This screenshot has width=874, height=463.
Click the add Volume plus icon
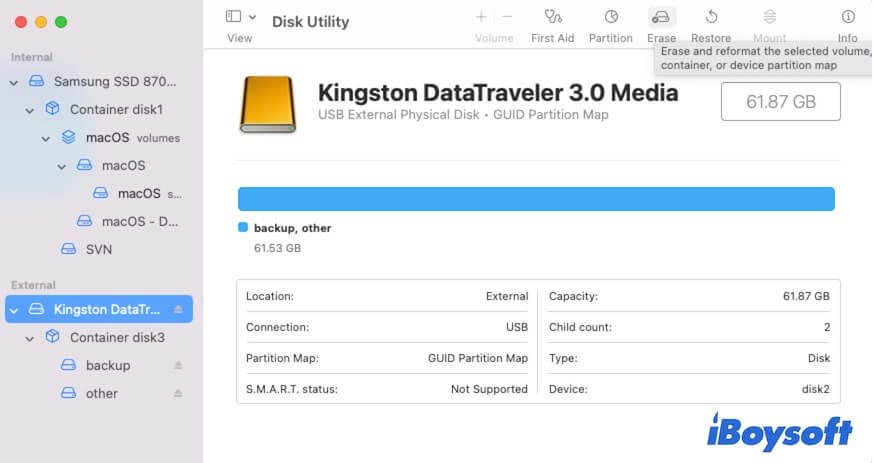481,17
